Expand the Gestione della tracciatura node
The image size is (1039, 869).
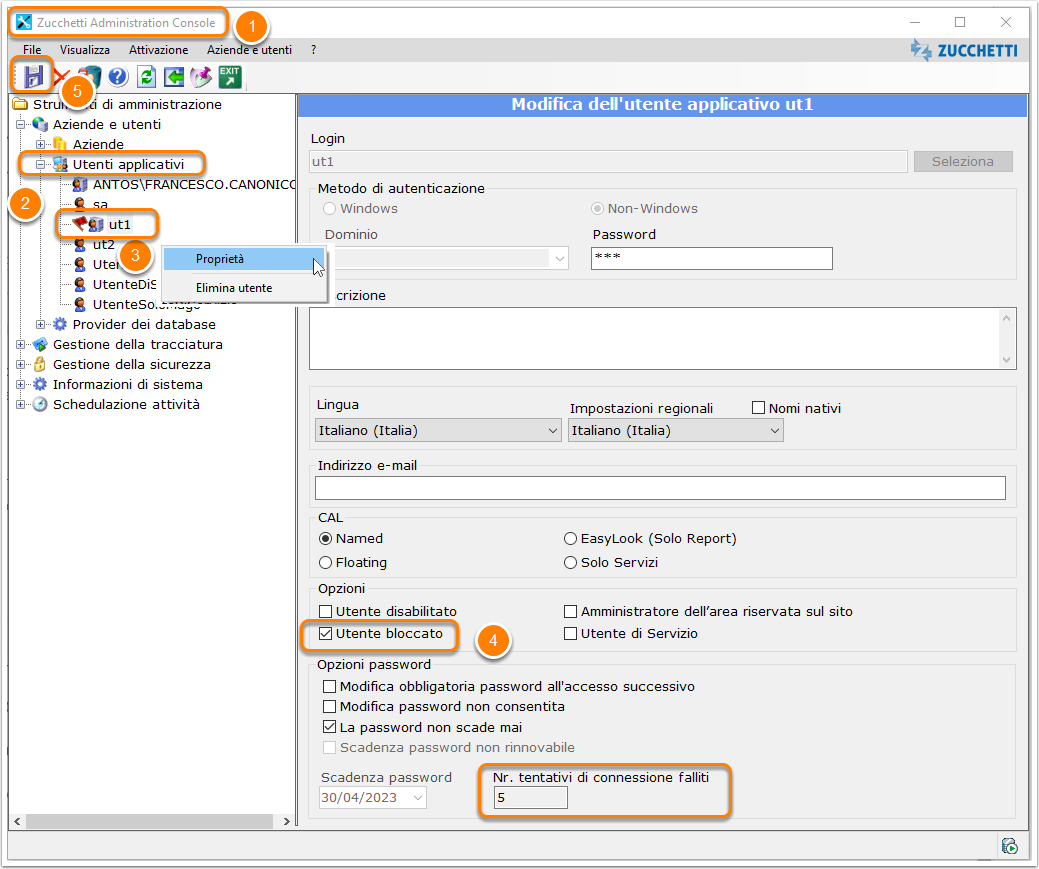point(21,345)
